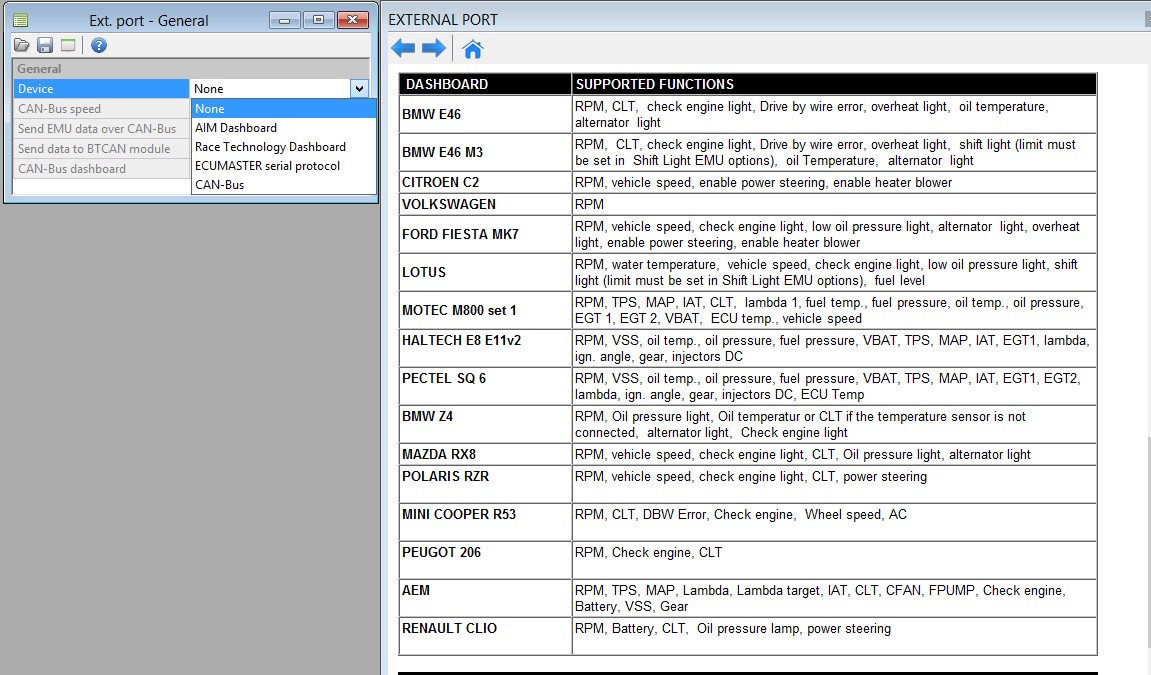Viewport: 1151px width, 675px height.
Task: Click the Ext. port window title icon
Action: click(x=20, y=20)
